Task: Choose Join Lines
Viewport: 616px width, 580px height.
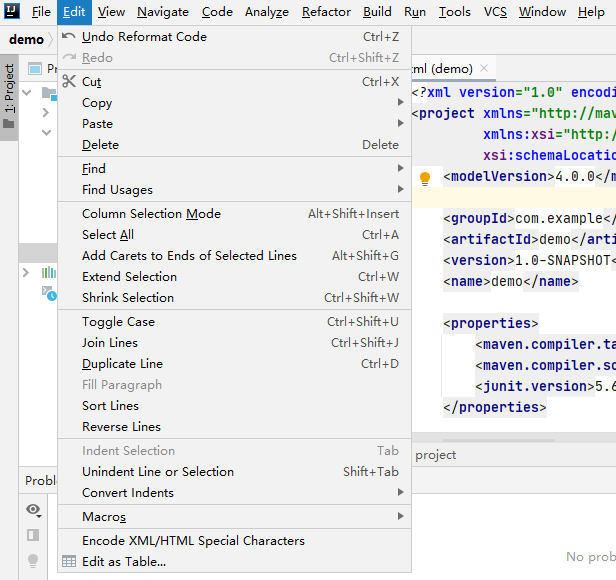Action: (x=235, y=343)
